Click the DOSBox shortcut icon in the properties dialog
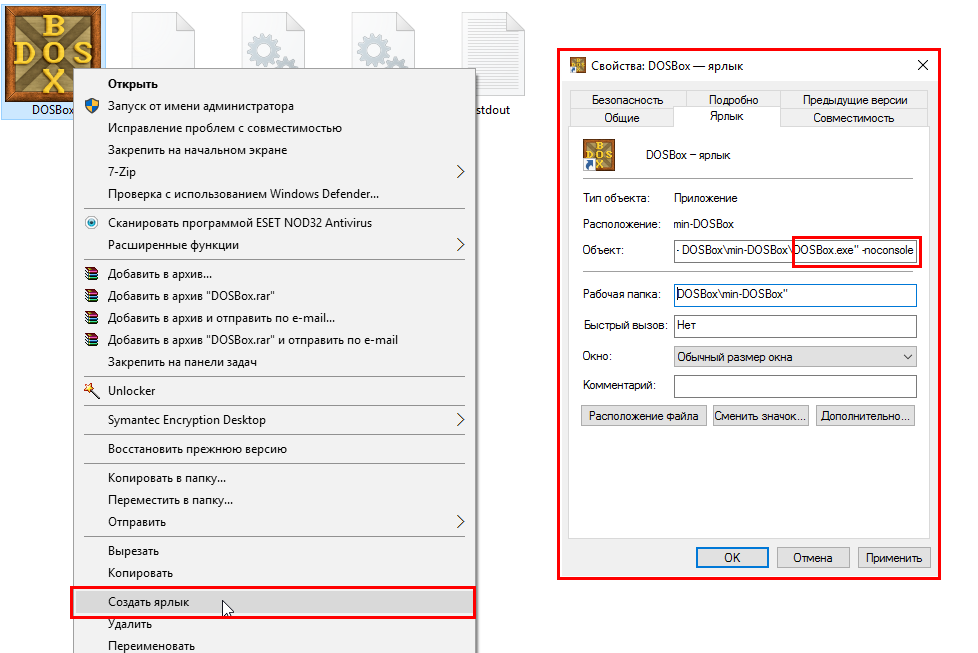The height and width of the screenshot is (653, 978). [x=599, y=155]
